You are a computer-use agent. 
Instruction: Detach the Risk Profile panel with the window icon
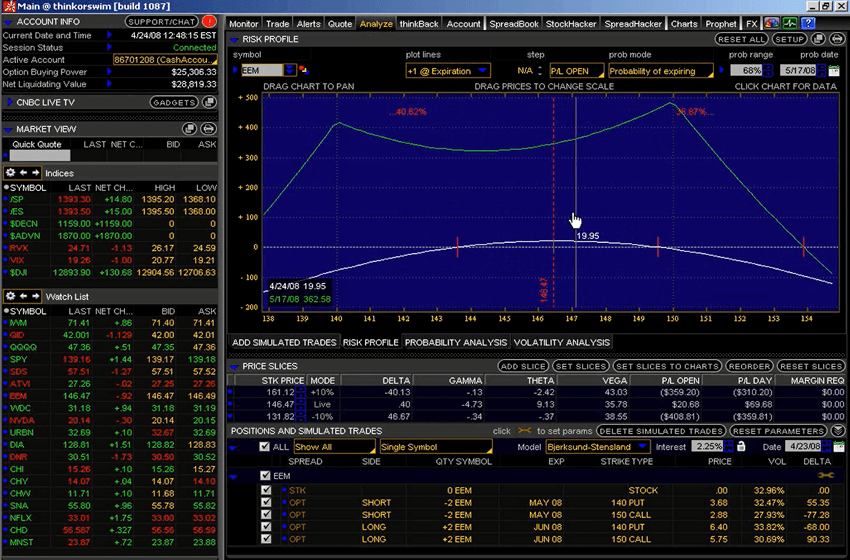[818, 39]
